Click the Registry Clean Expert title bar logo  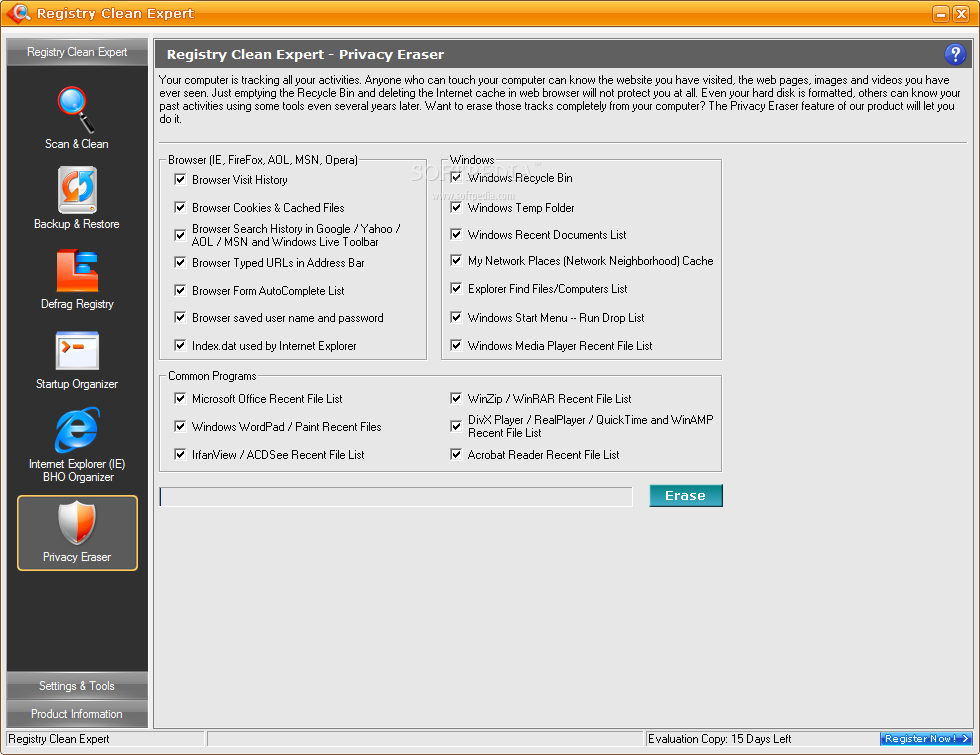tap(18, 12)
